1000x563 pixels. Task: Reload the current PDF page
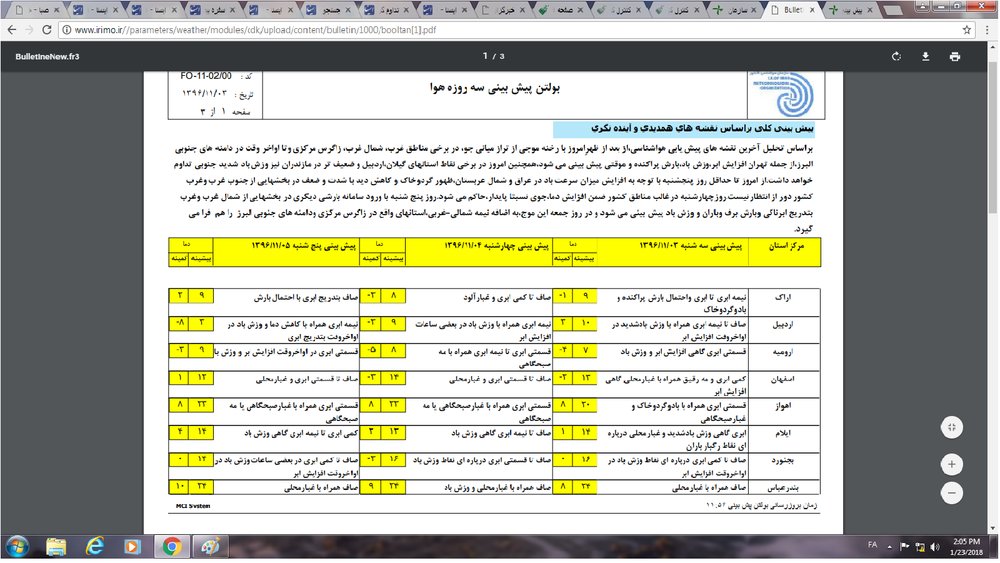click(47, 30)
